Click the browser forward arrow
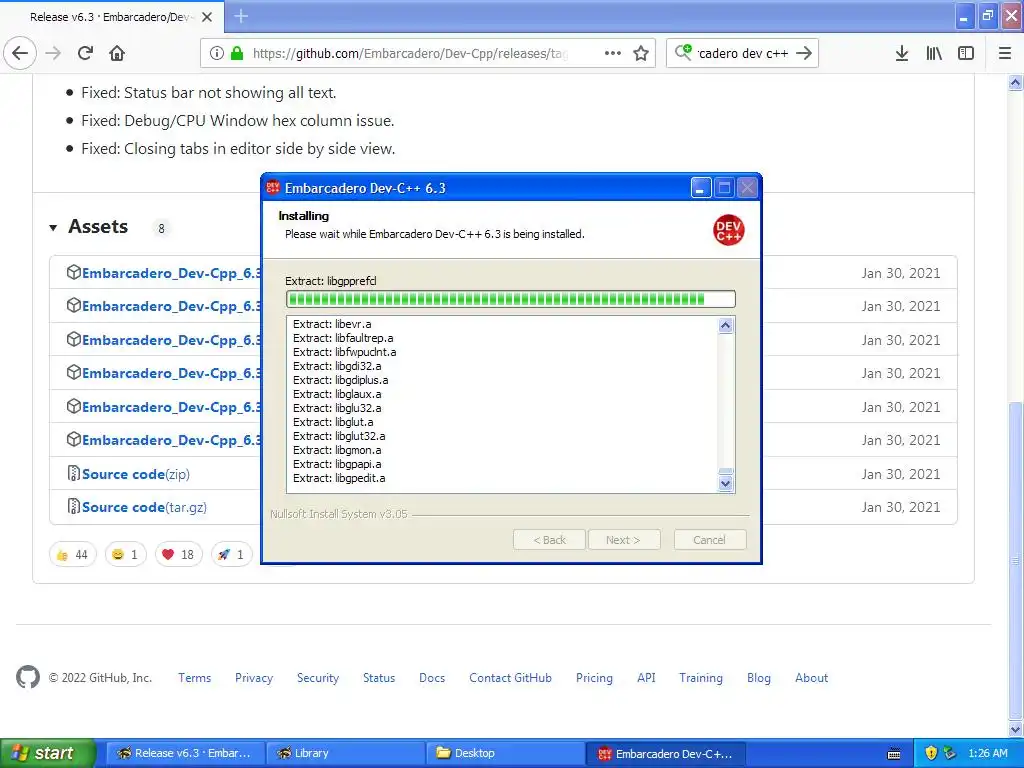The width and height of the screenshot is (1024, 768). [x=53, y=53]
